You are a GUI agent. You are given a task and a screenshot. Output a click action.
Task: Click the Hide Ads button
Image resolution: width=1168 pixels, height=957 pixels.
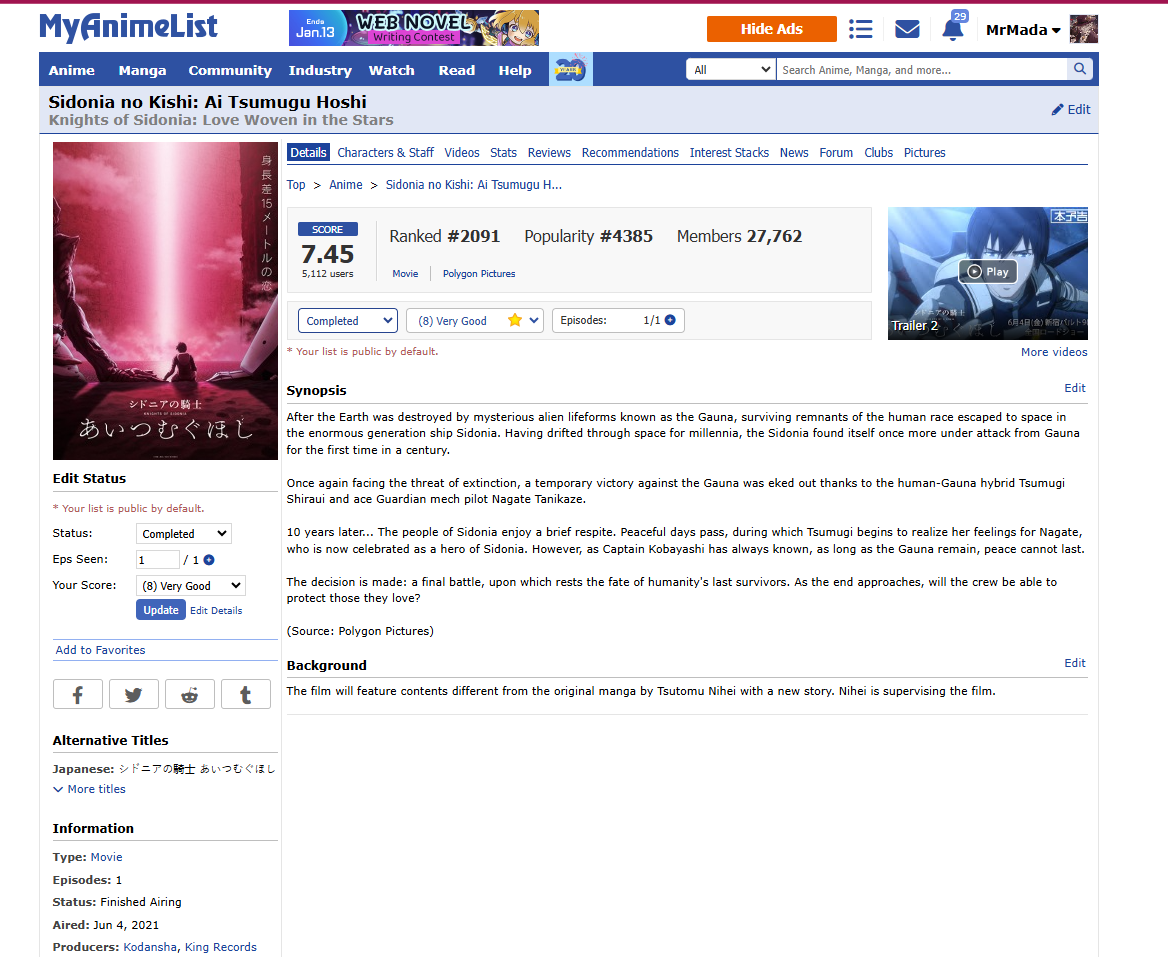[772, 29]
